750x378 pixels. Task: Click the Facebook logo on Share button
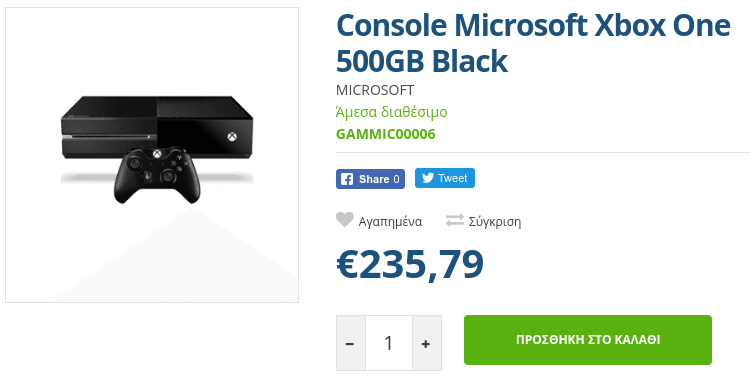coord(347,179)
